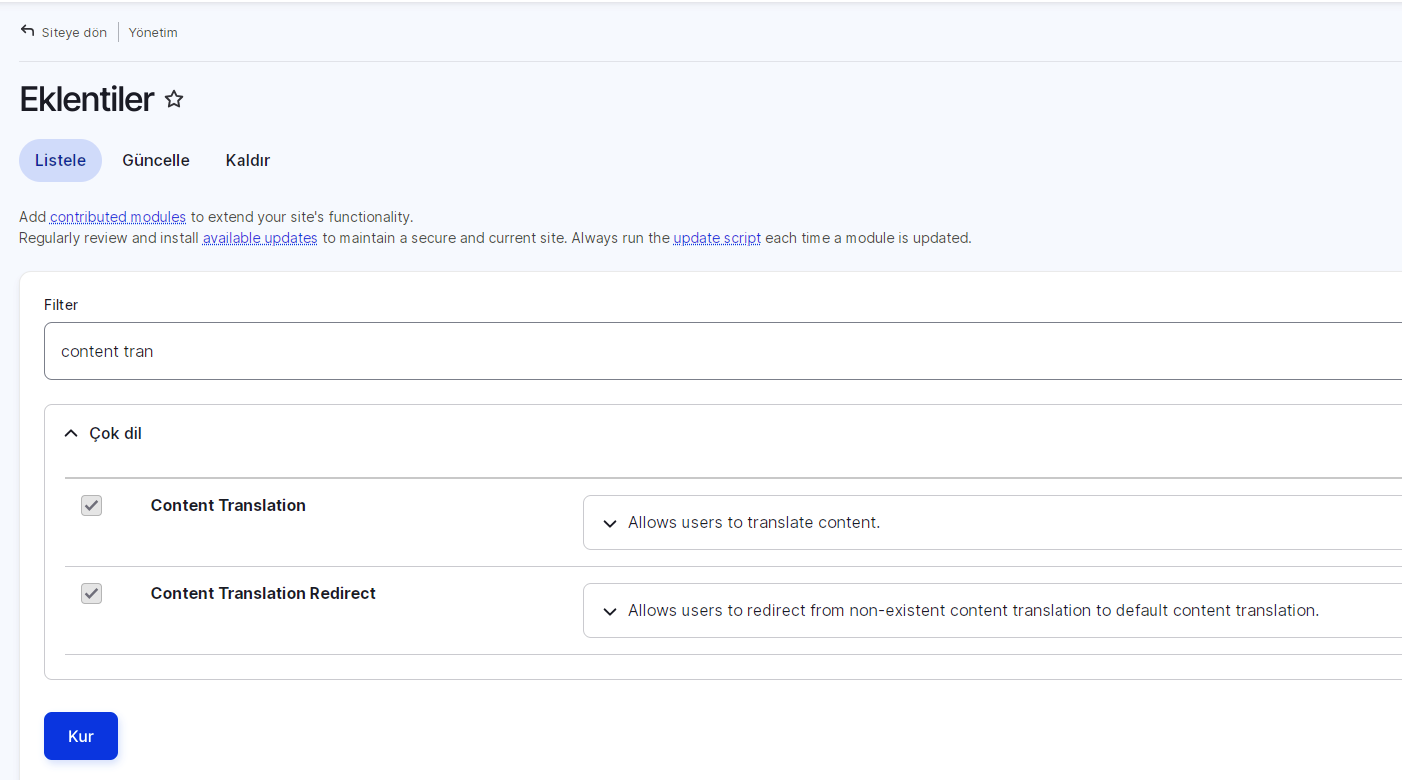Go to the Kaldır tab
Viewport: 1402px width, 780px height.
point(248,160)
